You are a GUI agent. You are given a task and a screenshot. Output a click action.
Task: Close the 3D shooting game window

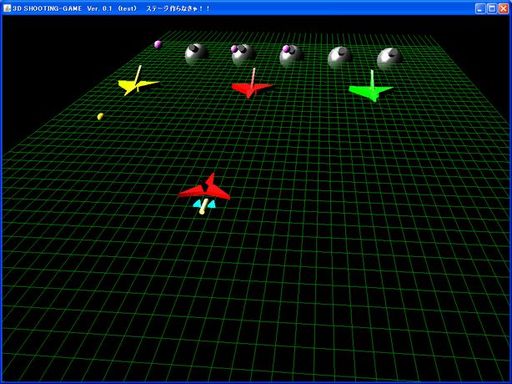(x=503, y=8)
